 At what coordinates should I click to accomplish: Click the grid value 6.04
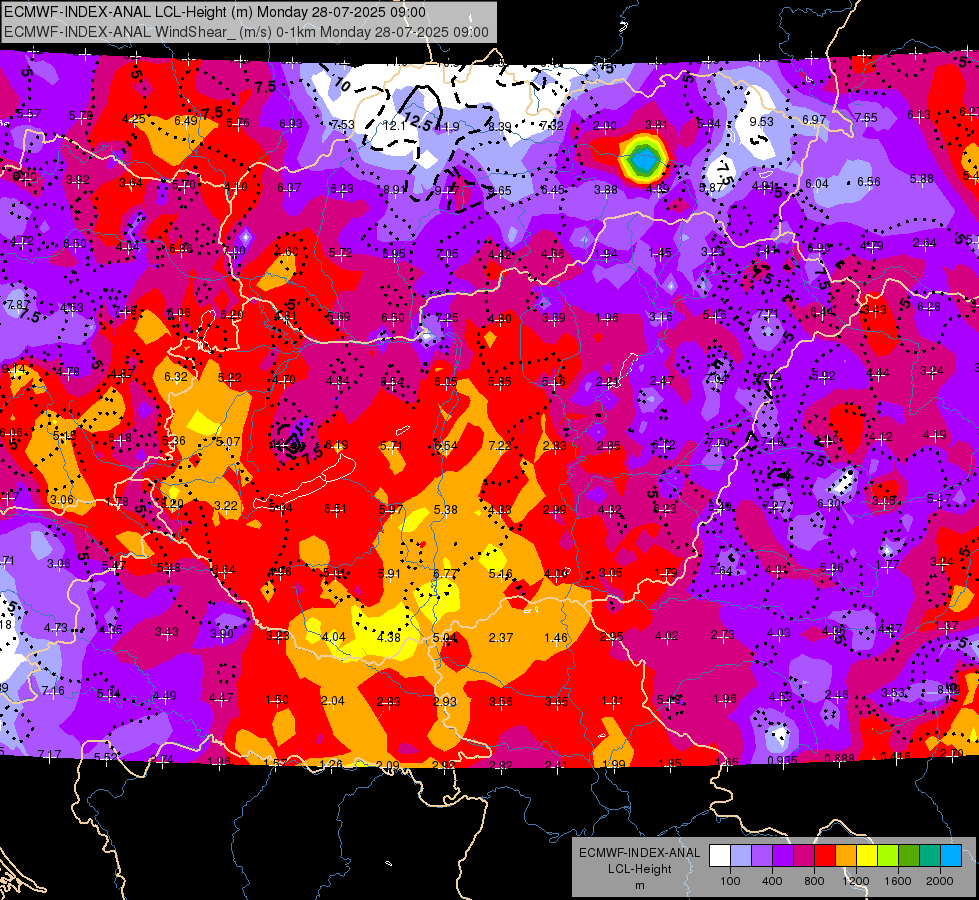pos(817,184)
